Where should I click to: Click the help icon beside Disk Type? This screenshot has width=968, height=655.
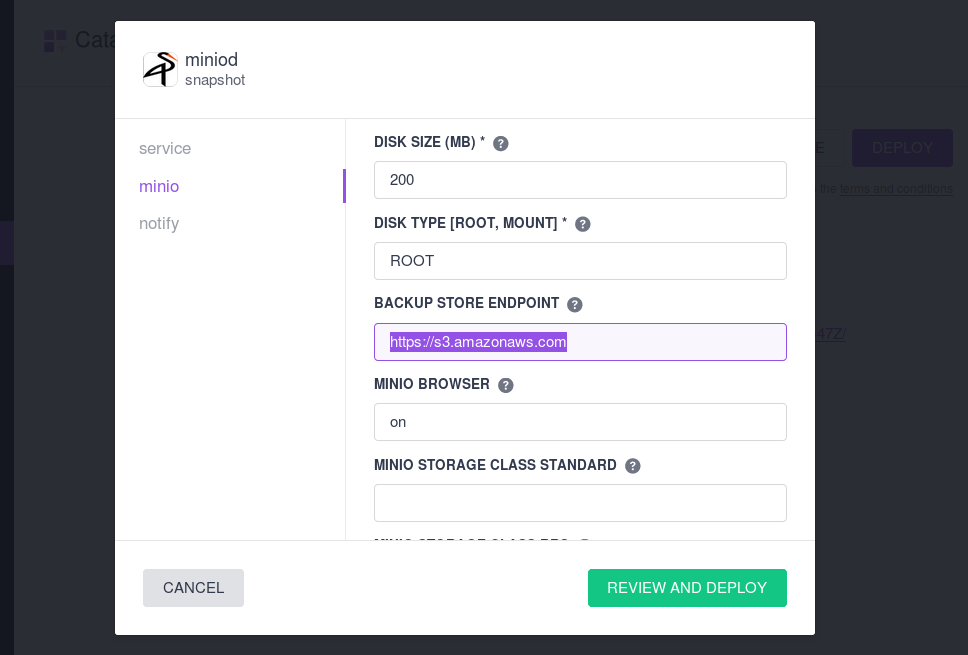click(582, 224)
